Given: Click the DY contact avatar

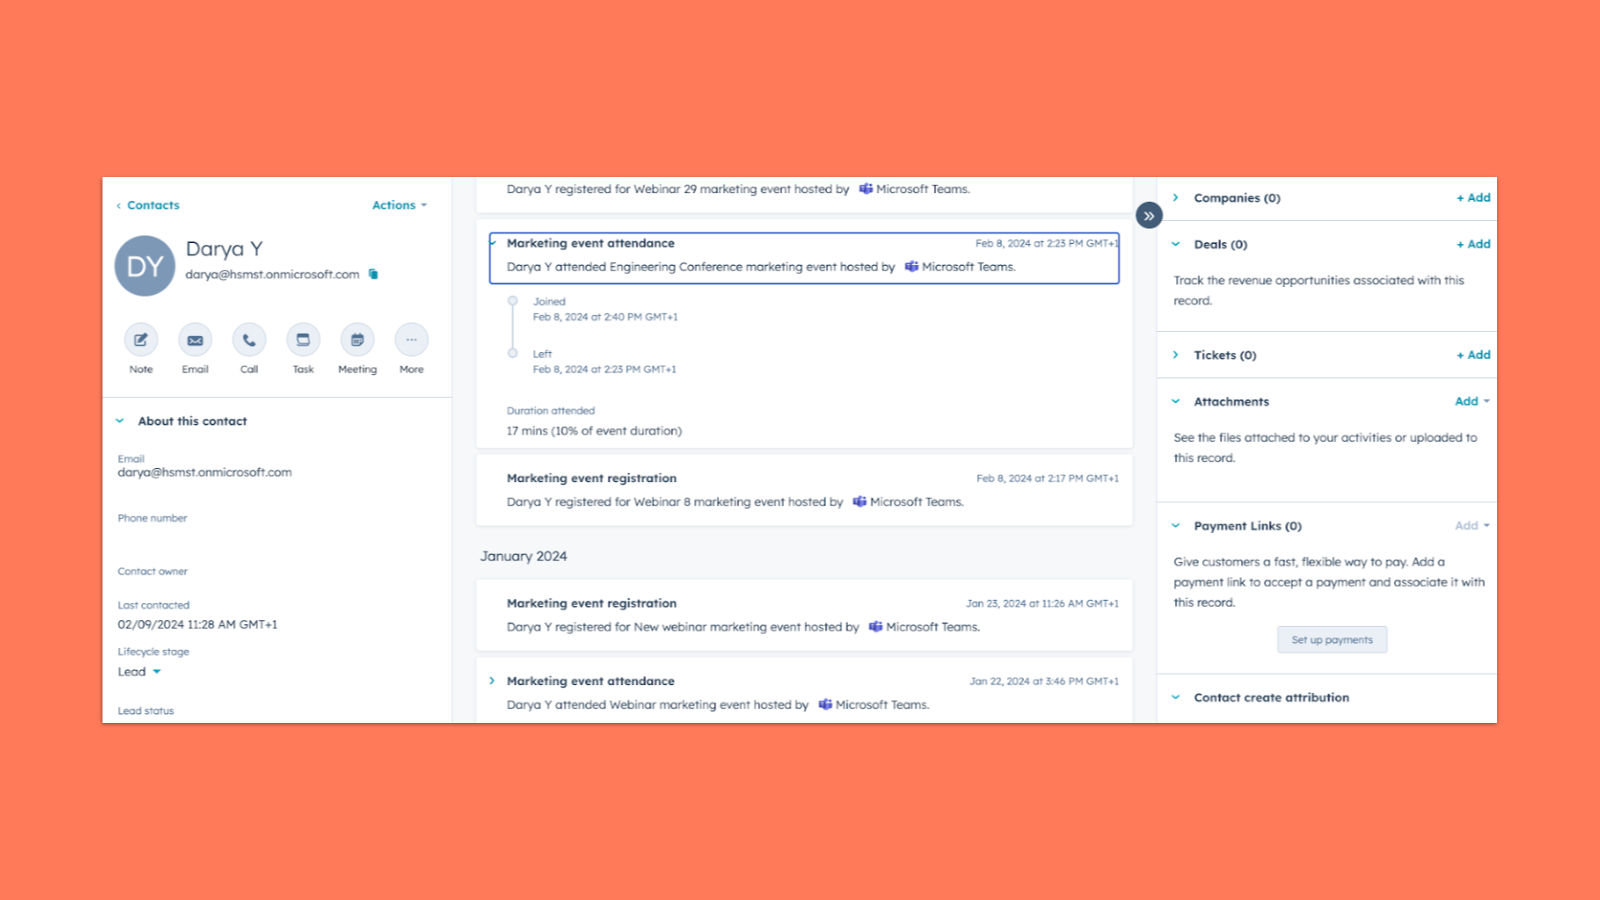Looking at the screenshot, I should [145, 265].
